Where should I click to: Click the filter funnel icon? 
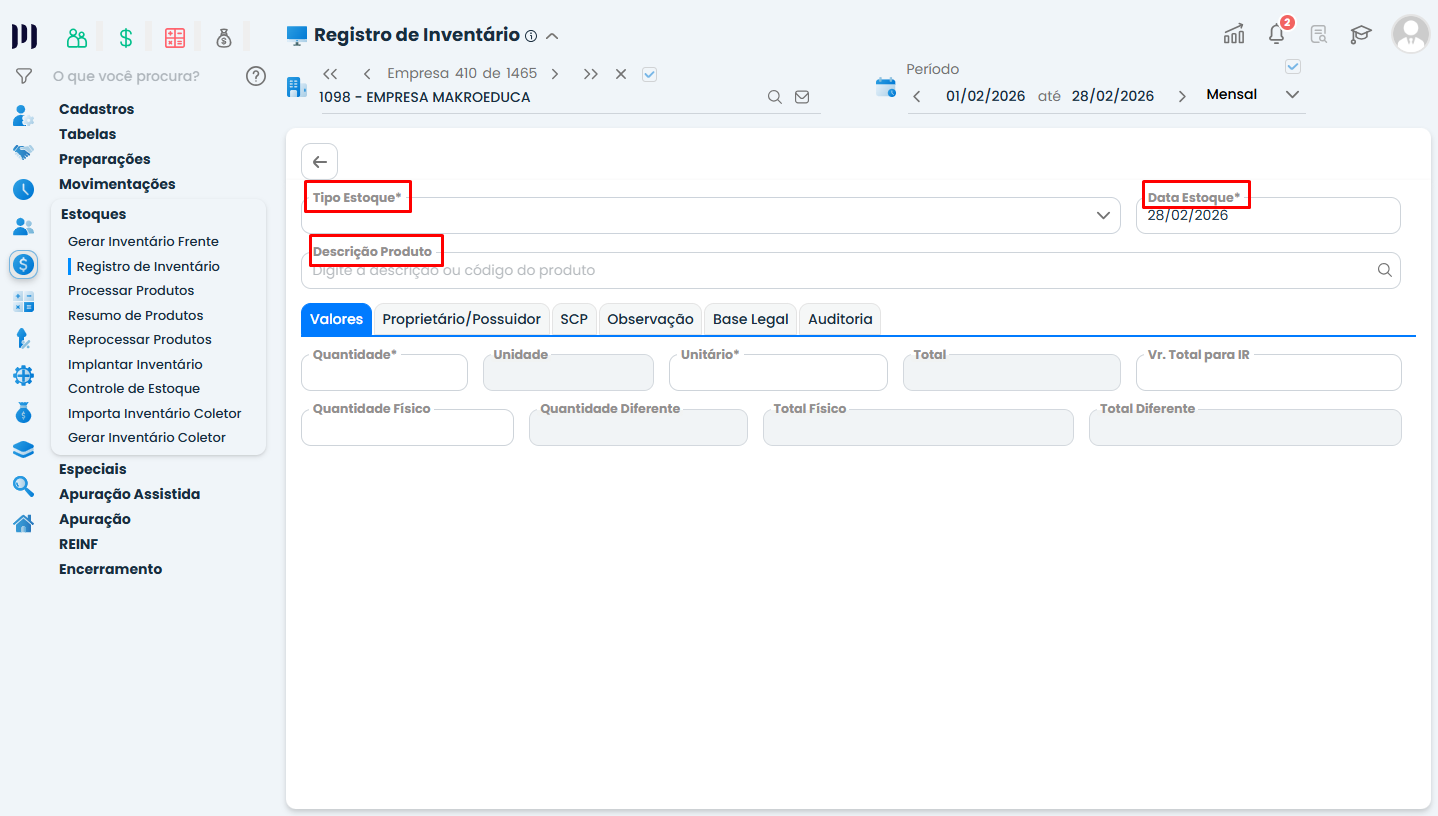(x=24, y=76)
